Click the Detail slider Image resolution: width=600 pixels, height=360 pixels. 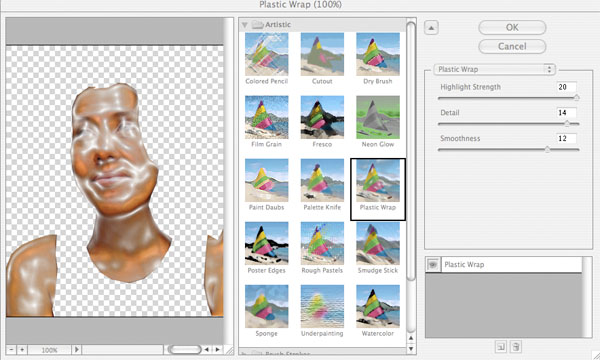coord(509,124)
